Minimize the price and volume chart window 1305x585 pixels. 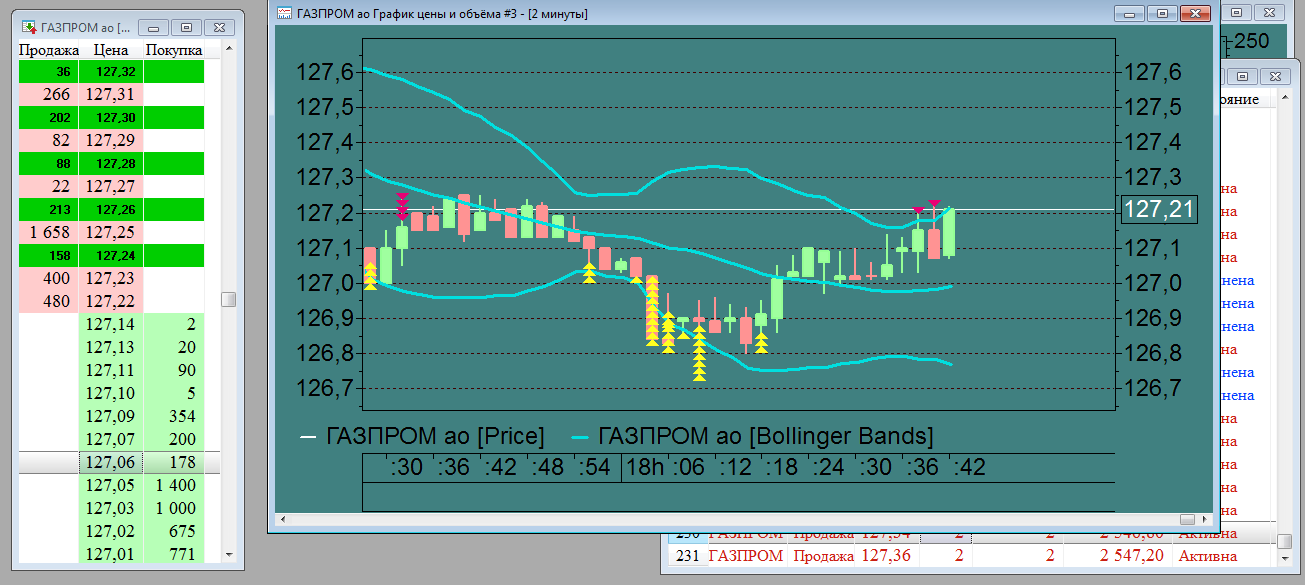[1131, 14]
